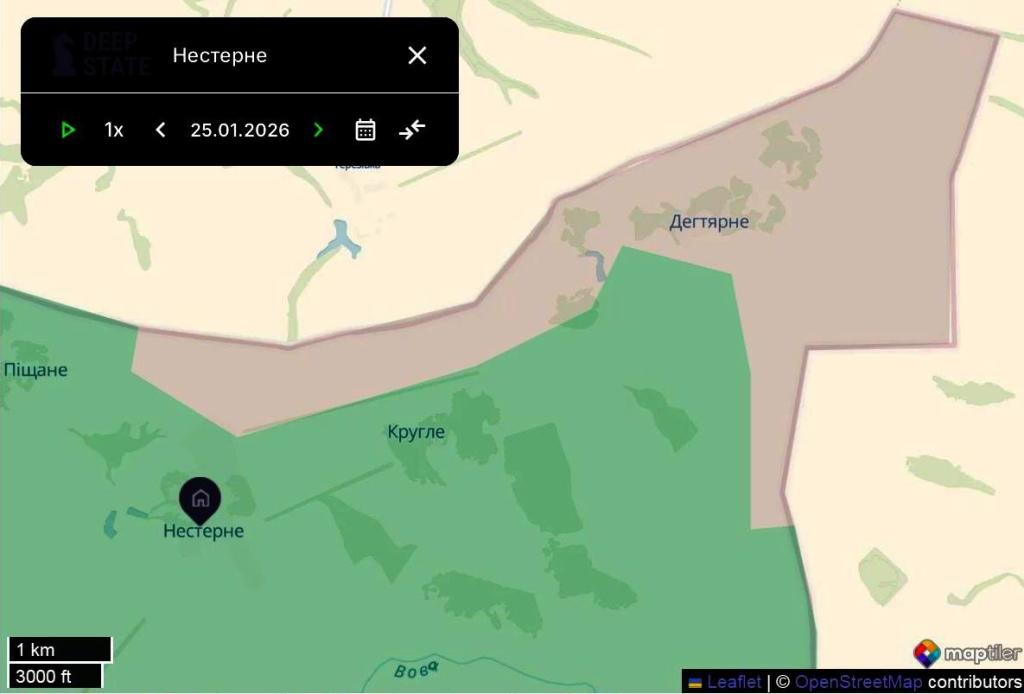Click the Піщане village label
This screenshot has height=694, width=1024.
[35, 370]
